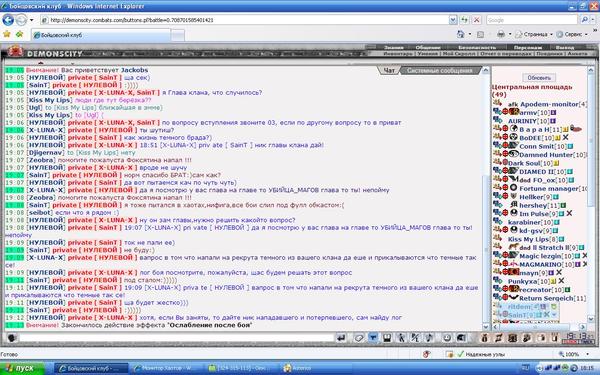Click the Internet Explorer Back button
This screenshot has width=600, height=375.
8,20
